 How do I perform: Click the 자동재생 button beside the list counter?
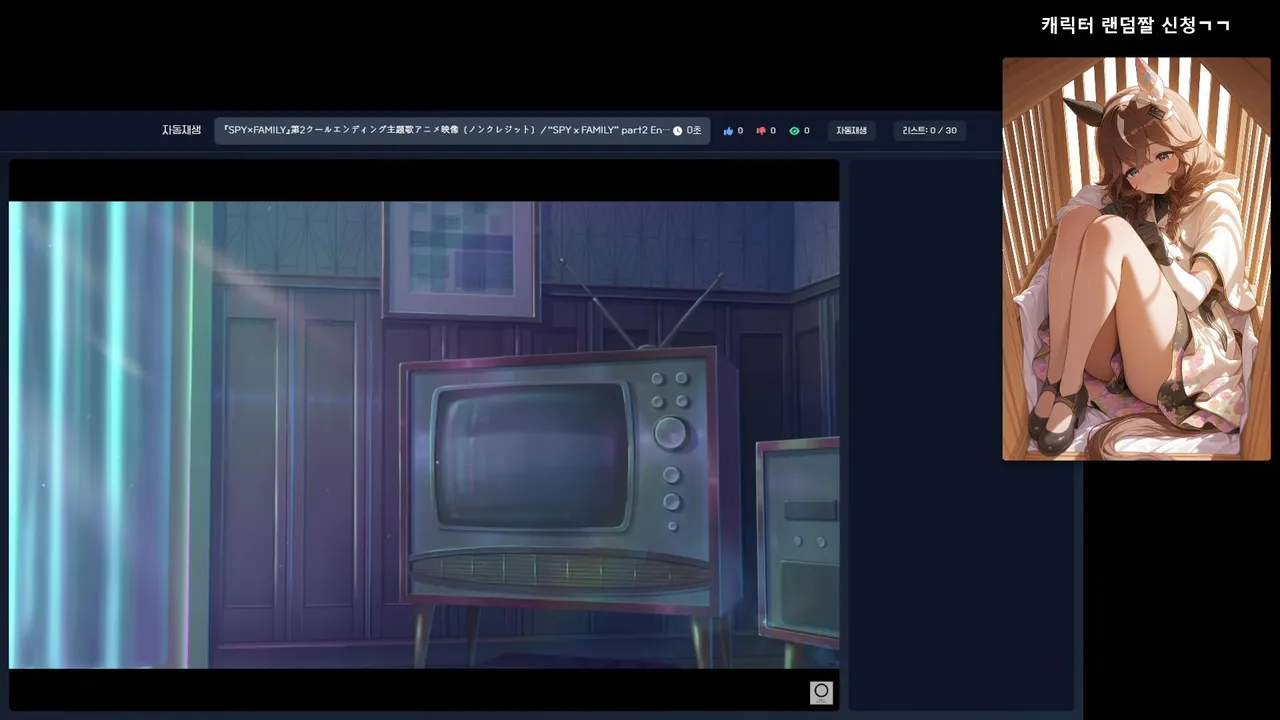tap(852, 131)
